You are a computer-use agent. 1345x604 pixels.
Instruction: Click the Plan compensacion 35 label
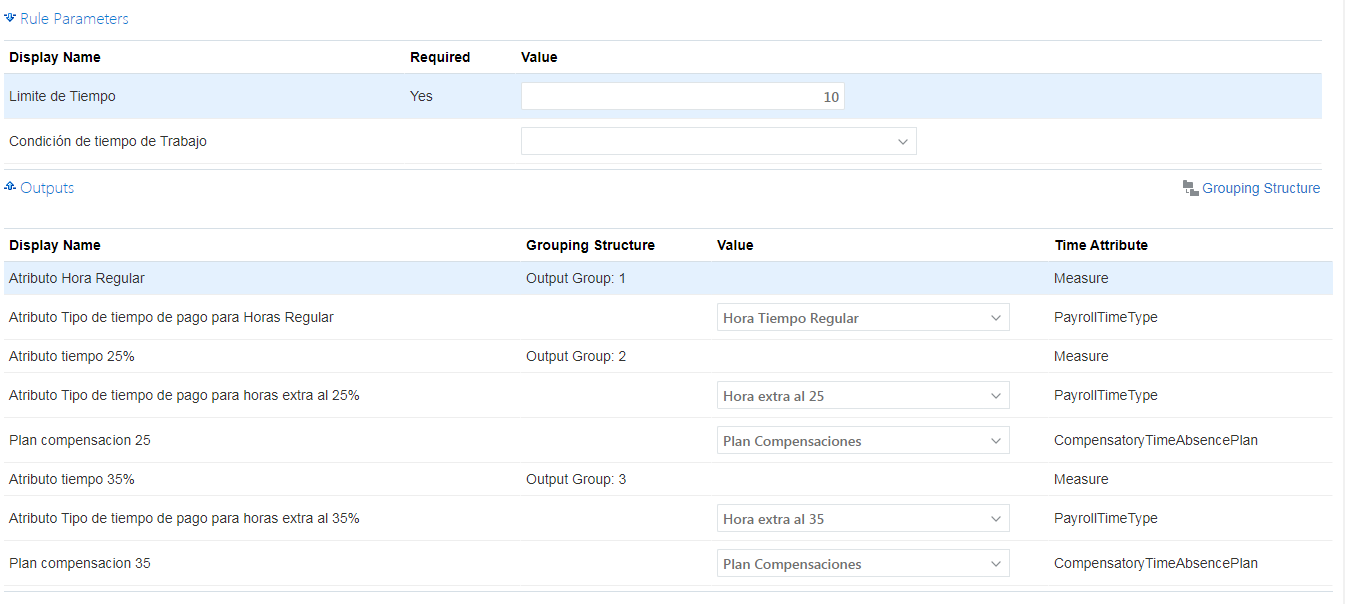(80, 563)
